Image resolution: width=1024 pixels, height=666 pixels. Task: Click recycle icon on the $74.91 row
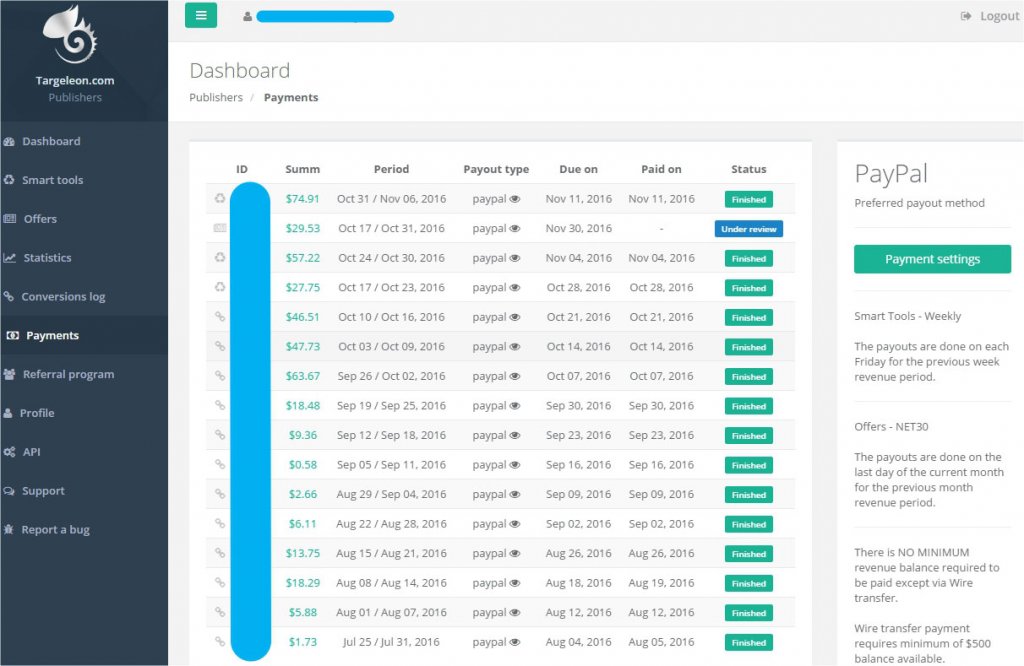220,199
